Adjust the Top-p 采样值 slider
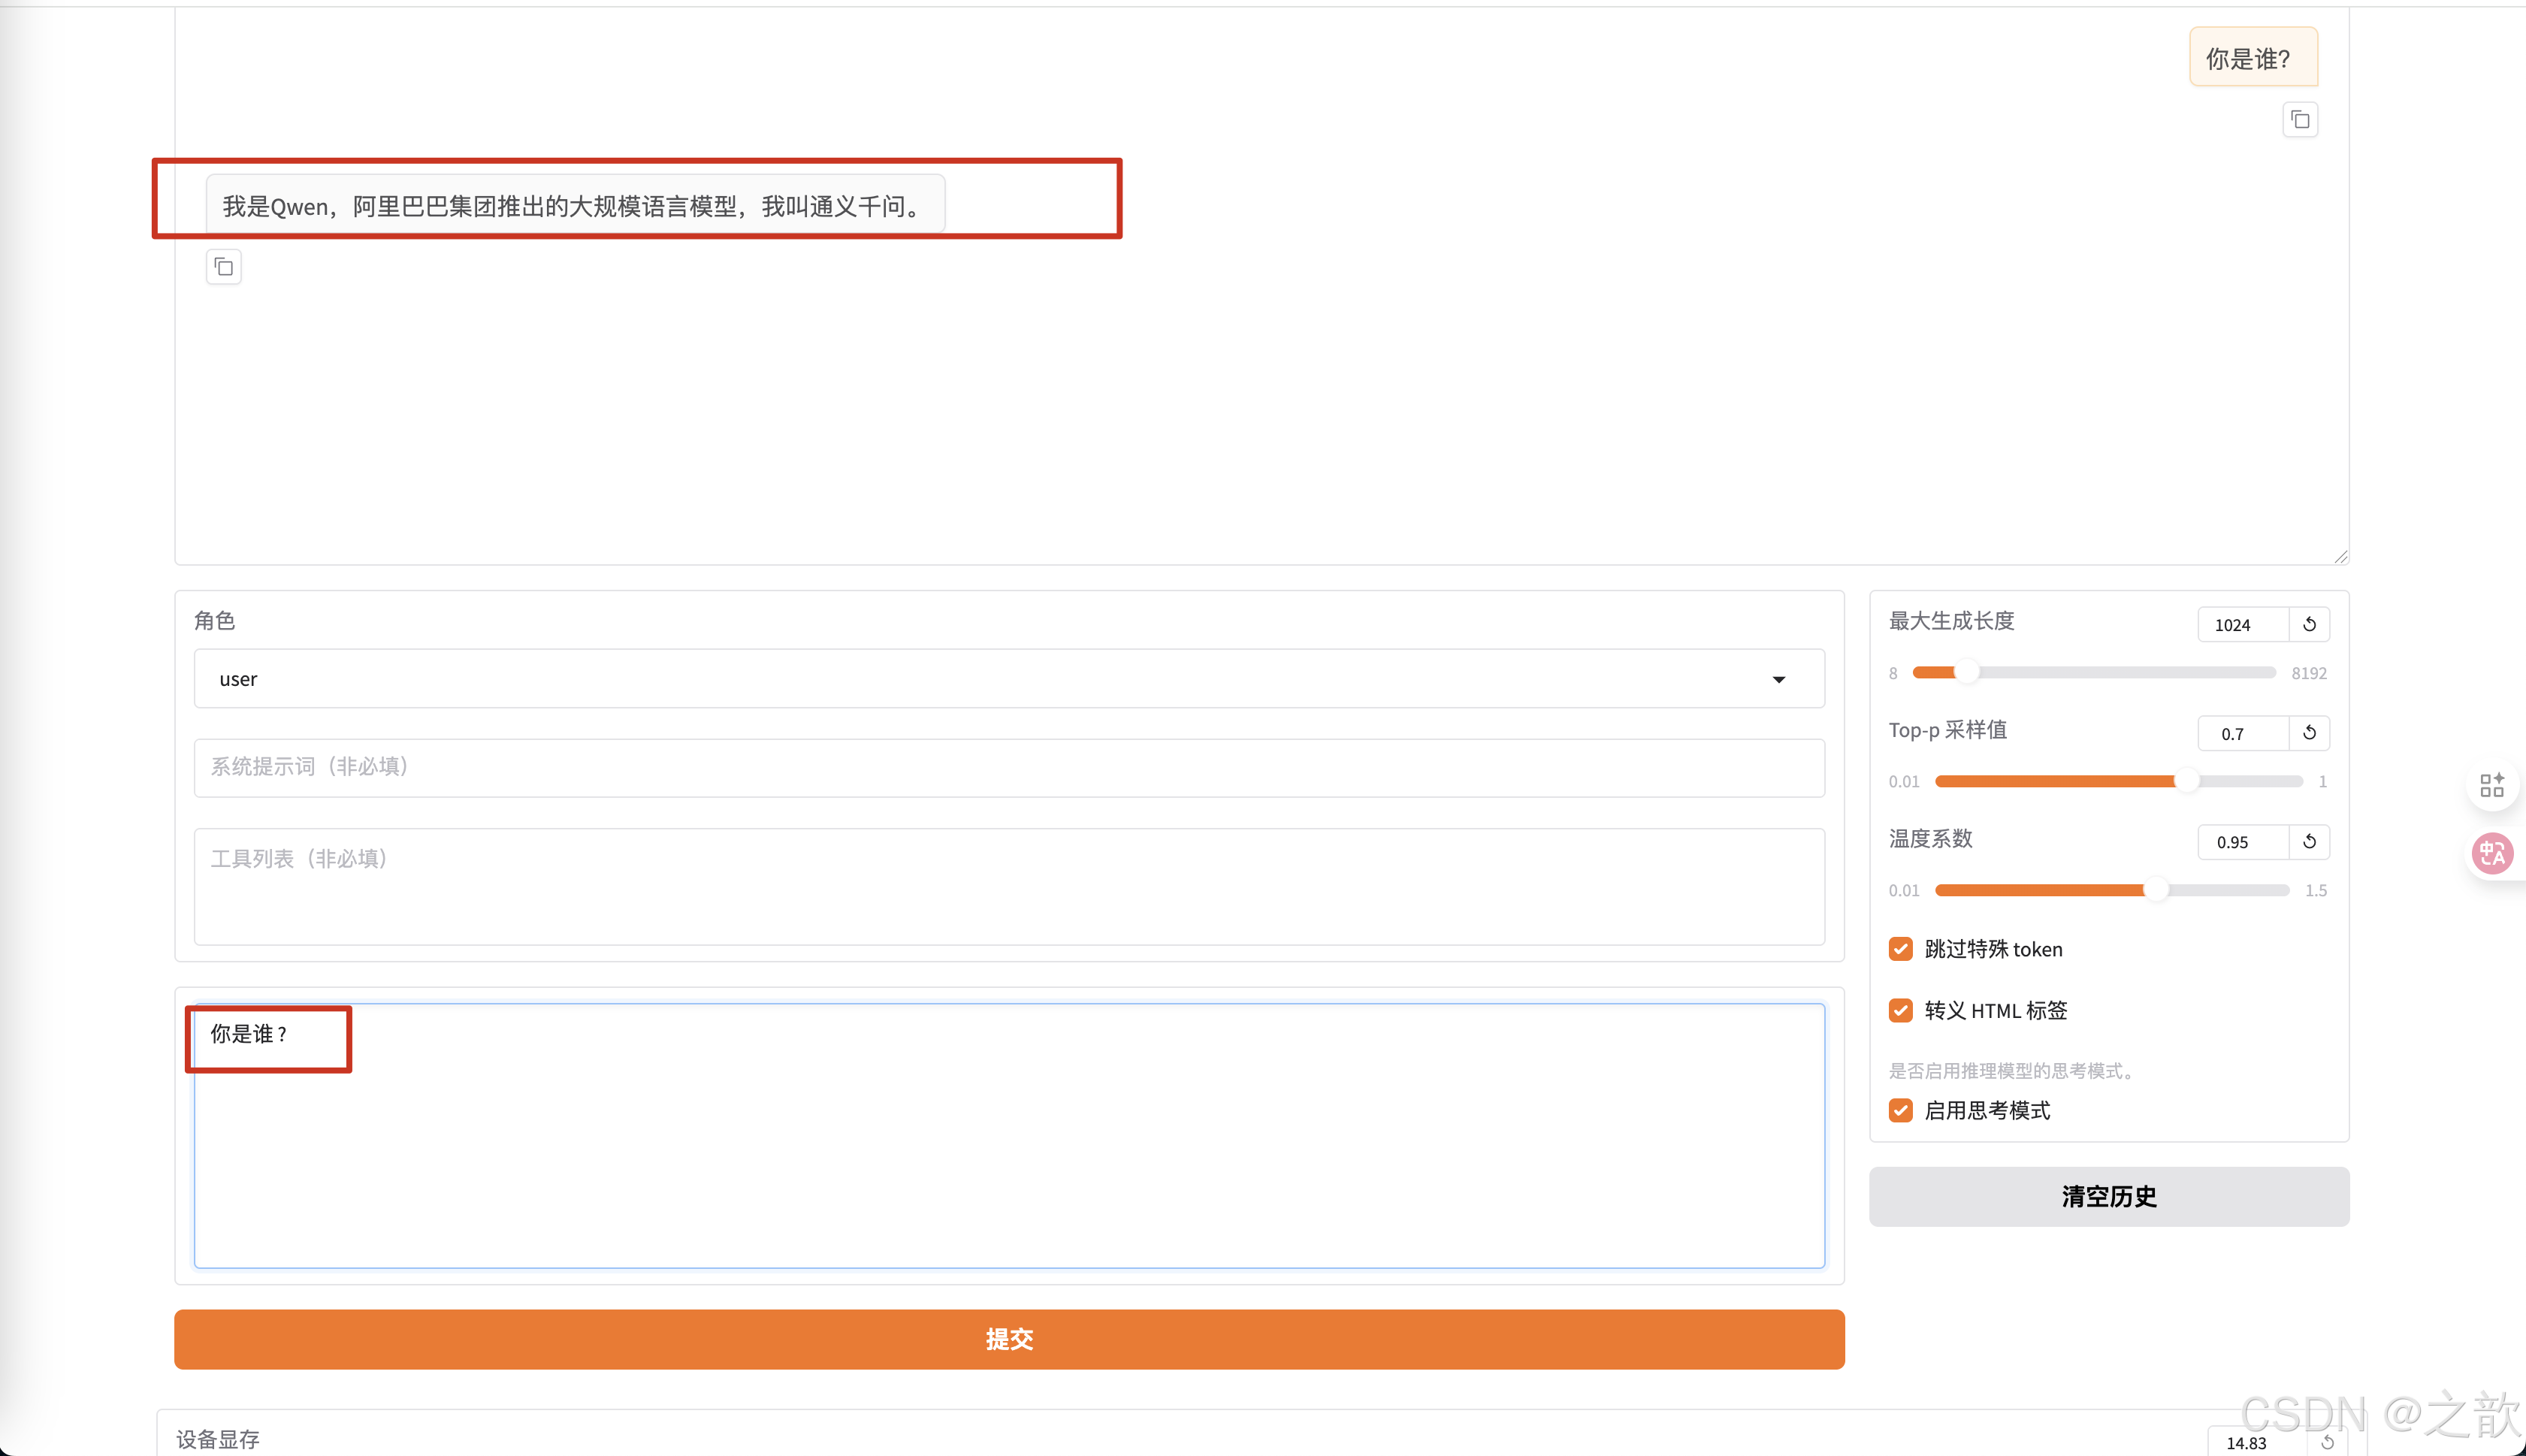This screenshot has height=1456, width=2526. tap(2119, 781)
